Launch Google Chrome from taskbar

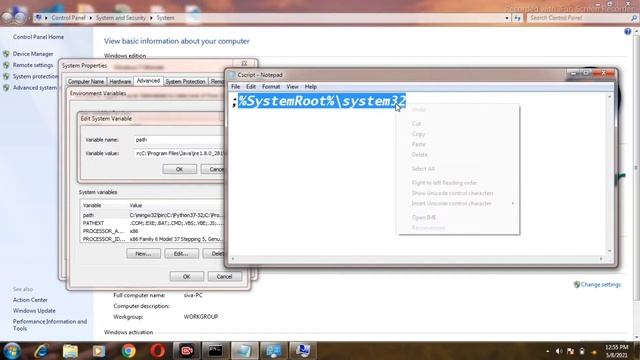click(128, 351)
